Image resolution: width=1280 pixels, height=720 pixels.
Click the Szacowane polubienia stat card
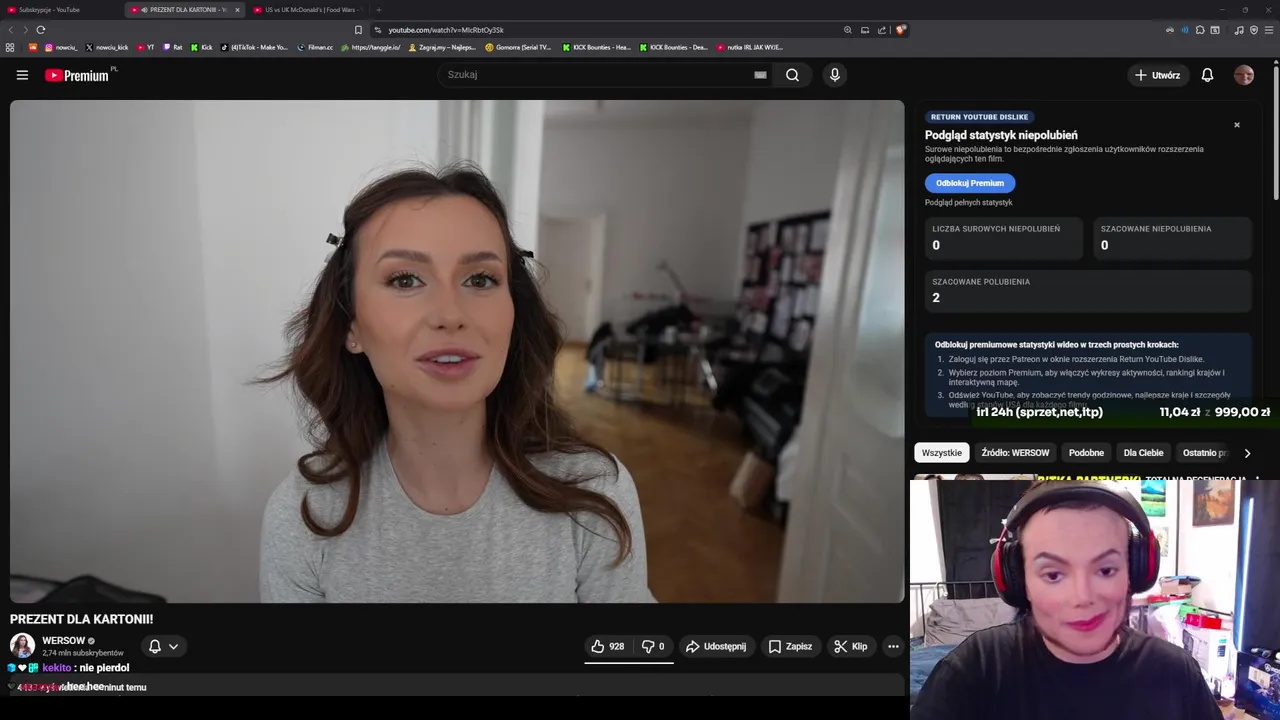tap(1088, 291)
